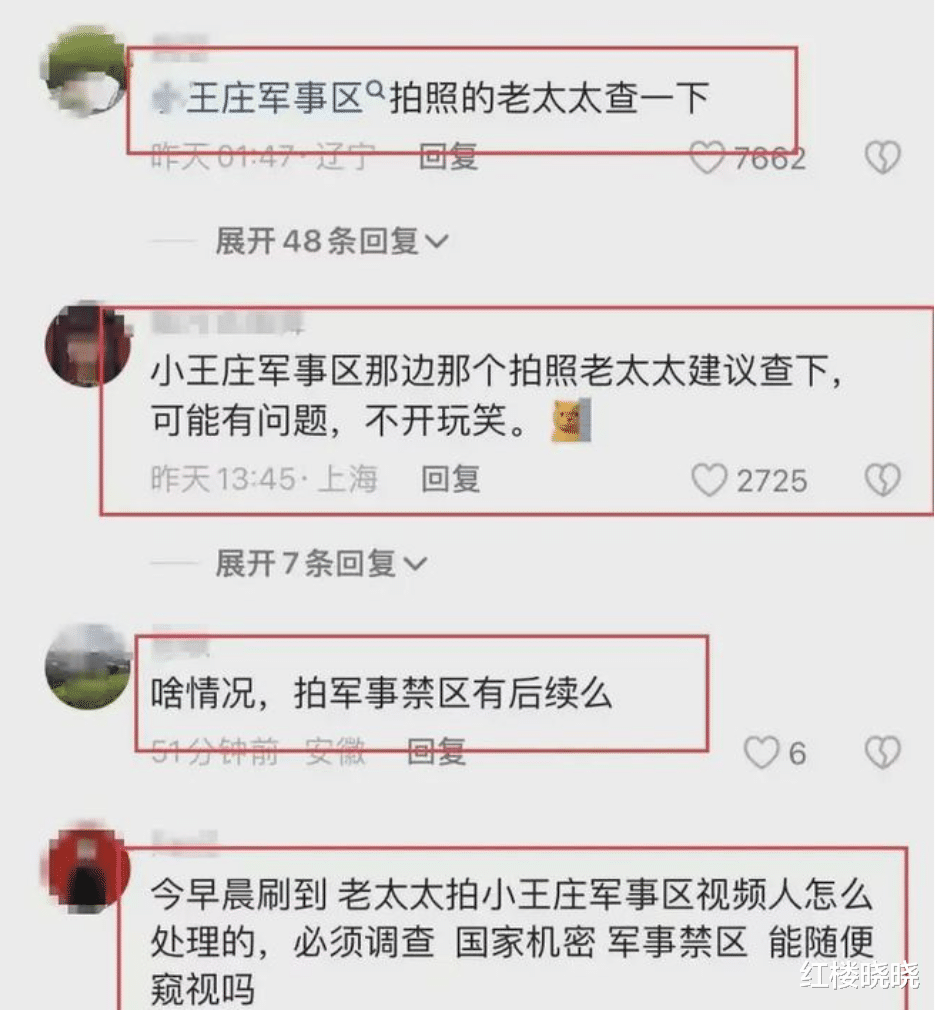This screenshot has width=935, height=1010.
Task: Dislike the Shanghai comment via broken heart
Action: (x=882, y=481)
